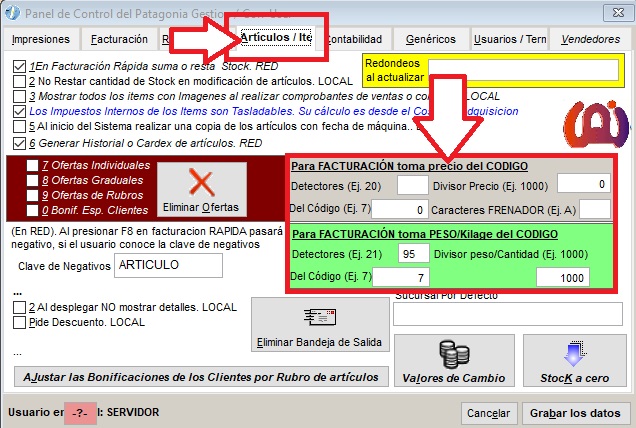Select the Artículos / Items tab
The height and width of the screenshot is (428, 636).
tap(276, 37)
